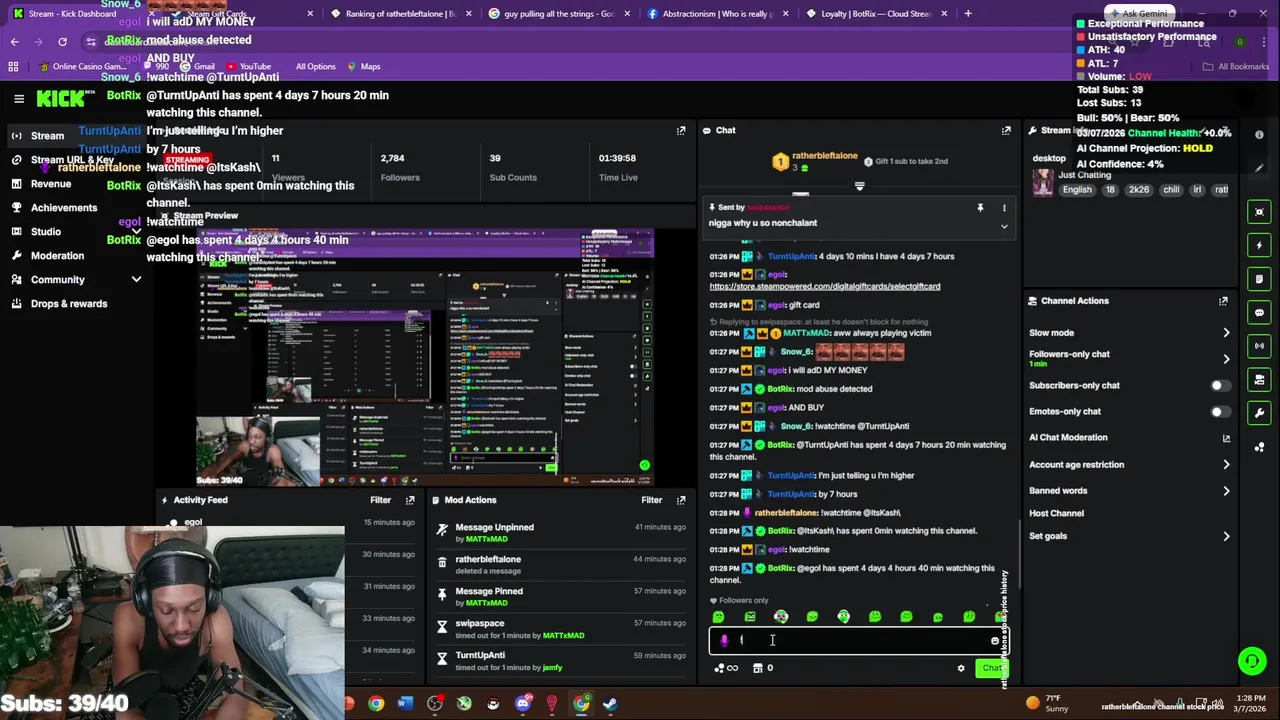Click the pin icon on pinned message
The width and height of the screenshot is (1280, 720).
click(980, 208)
